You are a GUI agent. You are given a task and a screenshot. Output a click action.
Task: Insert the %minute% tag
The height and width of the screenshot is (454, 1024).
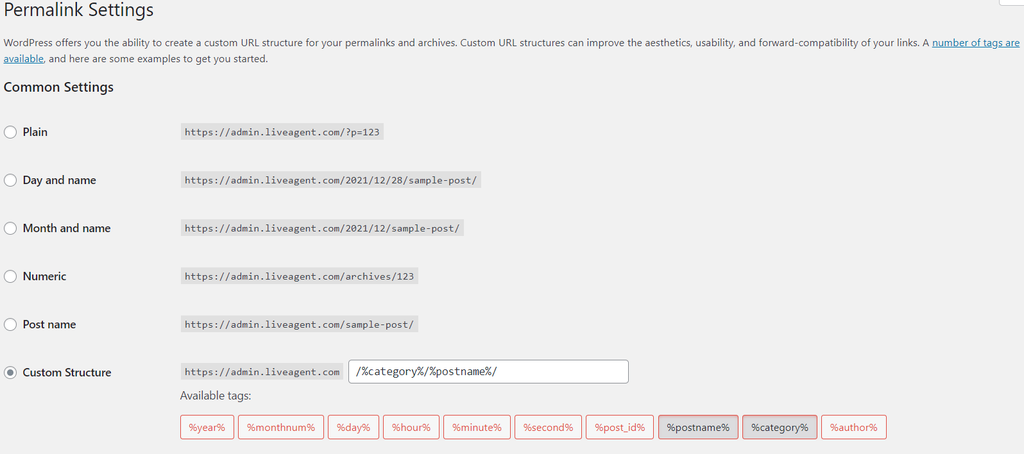coord(476,427)
